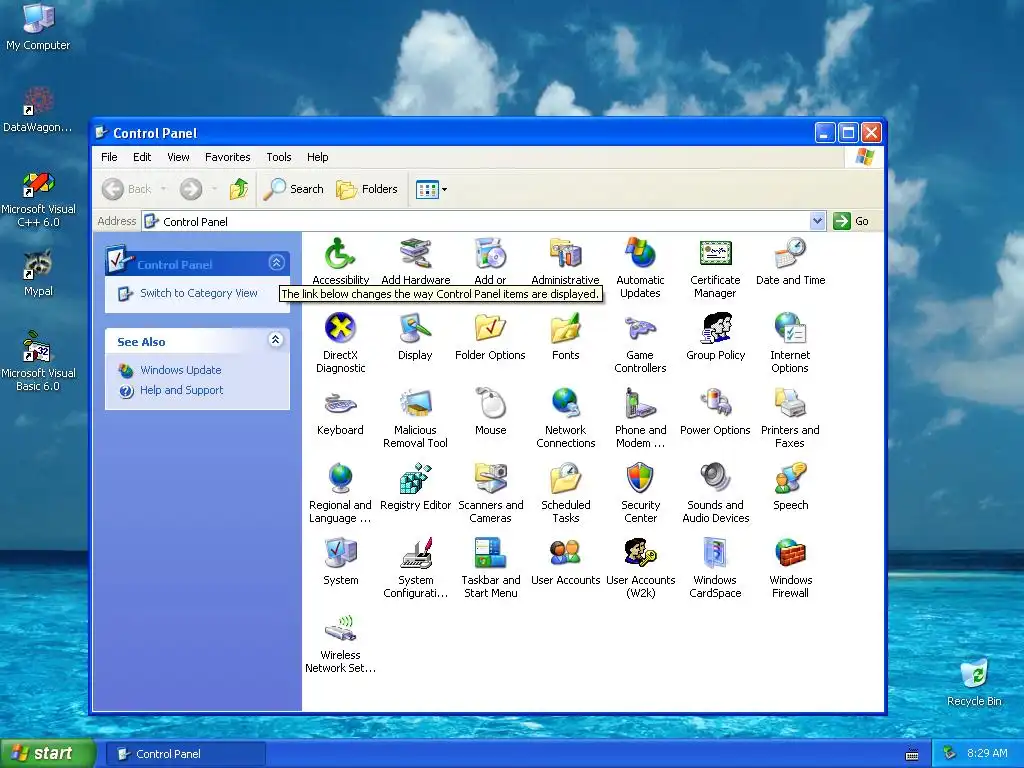This screenshot has width=1024, height=768.
Task: Open Security Center icon
Action: (640, 478)
